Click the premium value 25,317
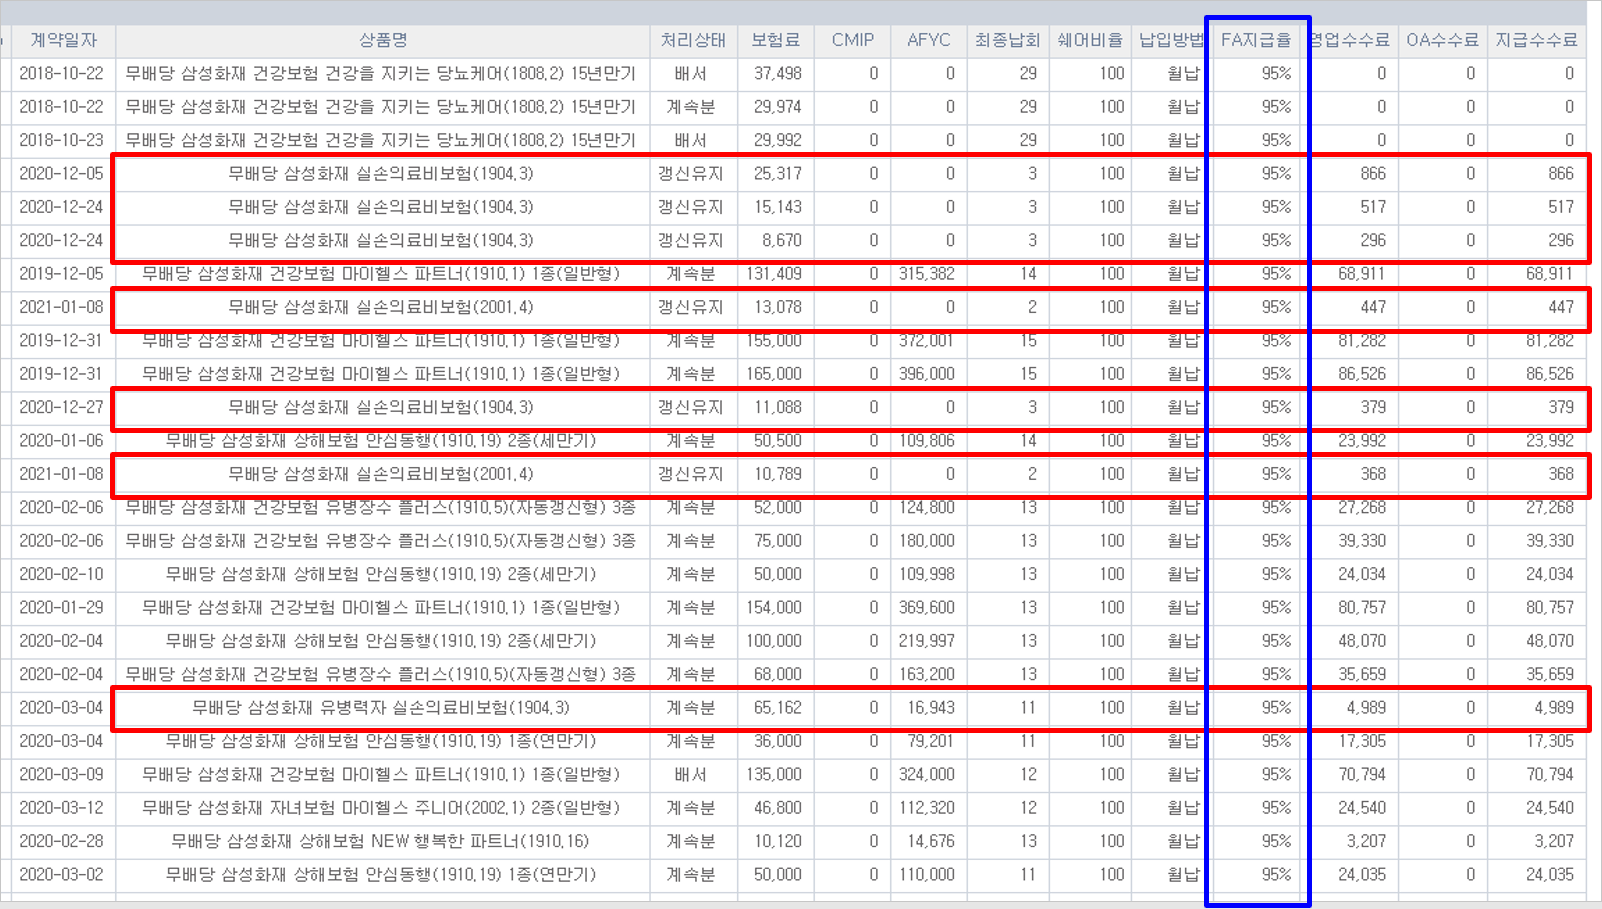1602x909 pixels. pos(777,174)
